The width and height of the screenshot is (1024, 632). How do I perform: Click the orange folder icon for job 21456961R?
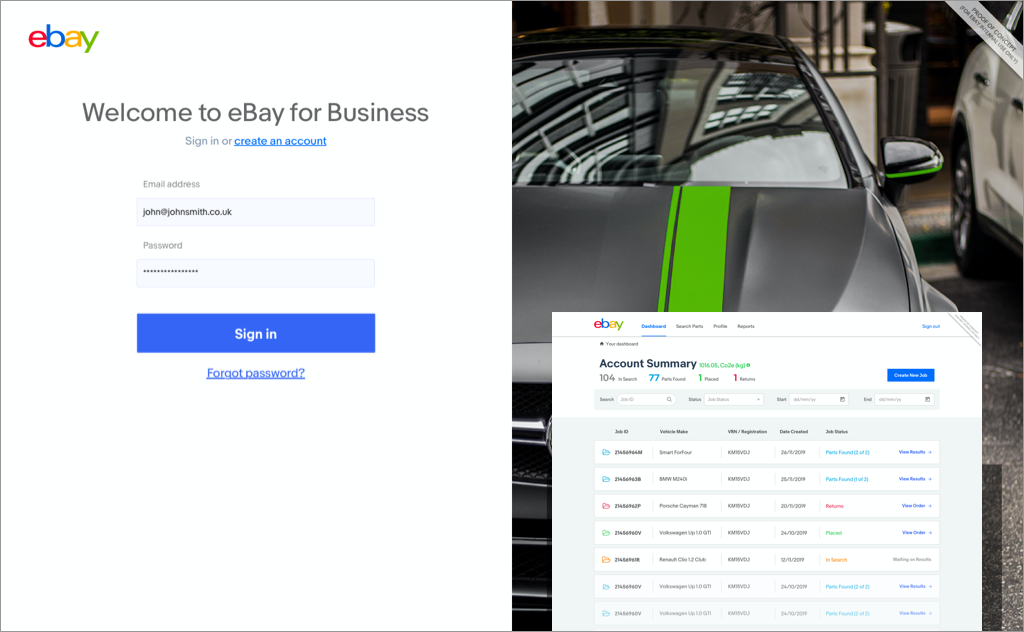(x=606, y=560)
